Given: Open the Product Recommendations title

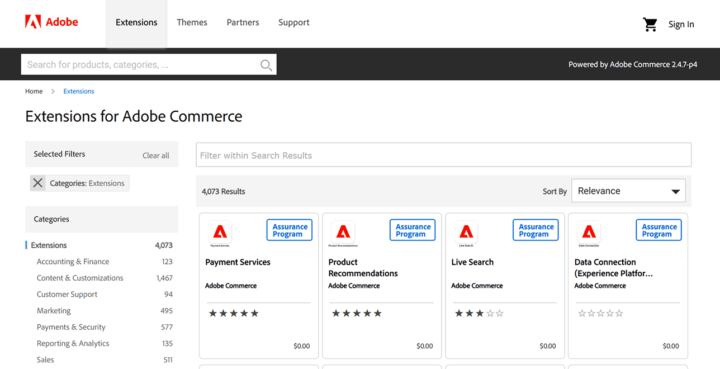Looking at the screenshot, I should [363, 268].
